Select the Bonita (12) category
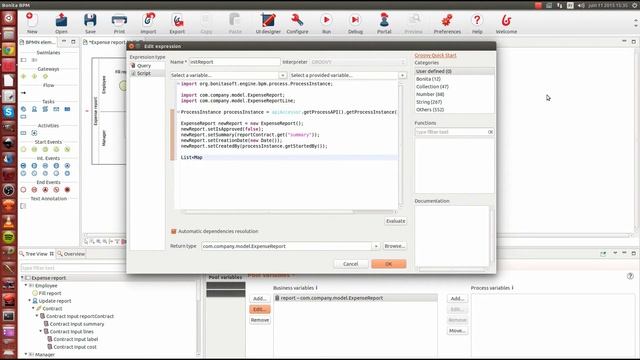 click(454, 79)
